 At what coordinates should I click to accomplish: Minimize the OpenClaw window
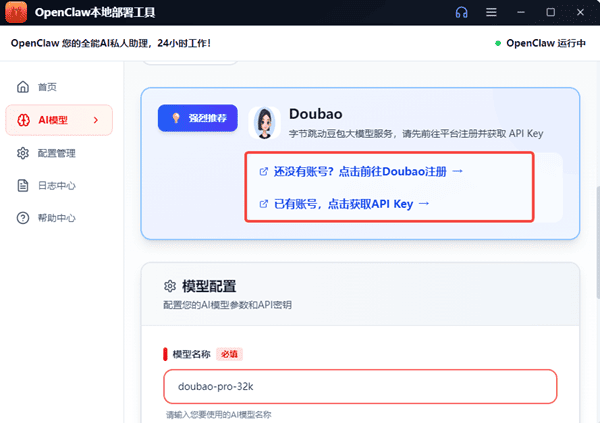coord(520,13)
